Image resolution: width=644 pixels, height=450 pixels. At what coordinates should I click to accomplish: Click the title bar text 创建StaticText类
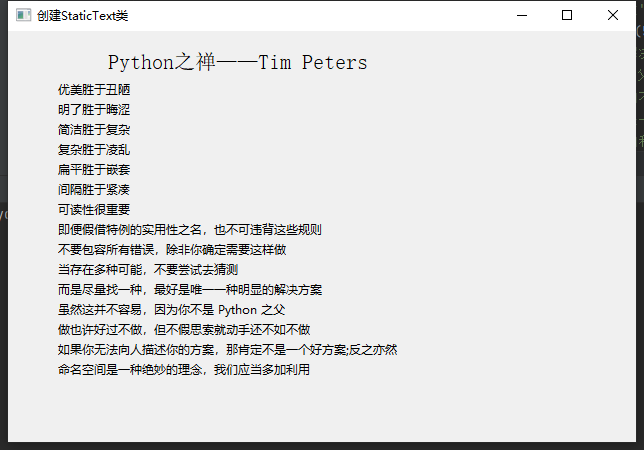point(82,16)
